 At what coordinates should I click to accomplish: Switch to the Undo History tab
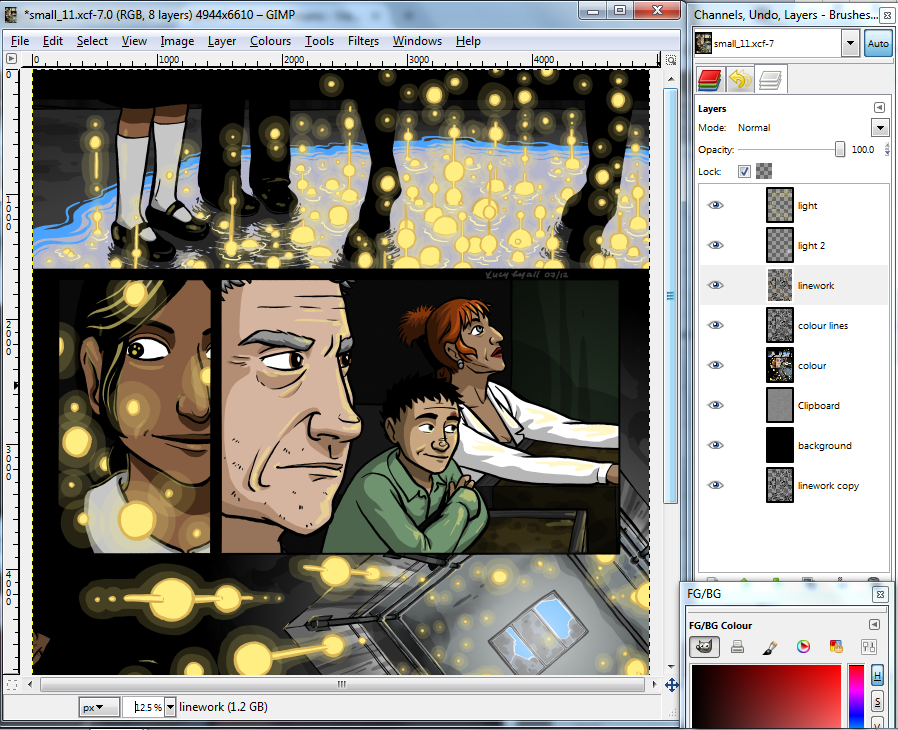pos(739,80)
